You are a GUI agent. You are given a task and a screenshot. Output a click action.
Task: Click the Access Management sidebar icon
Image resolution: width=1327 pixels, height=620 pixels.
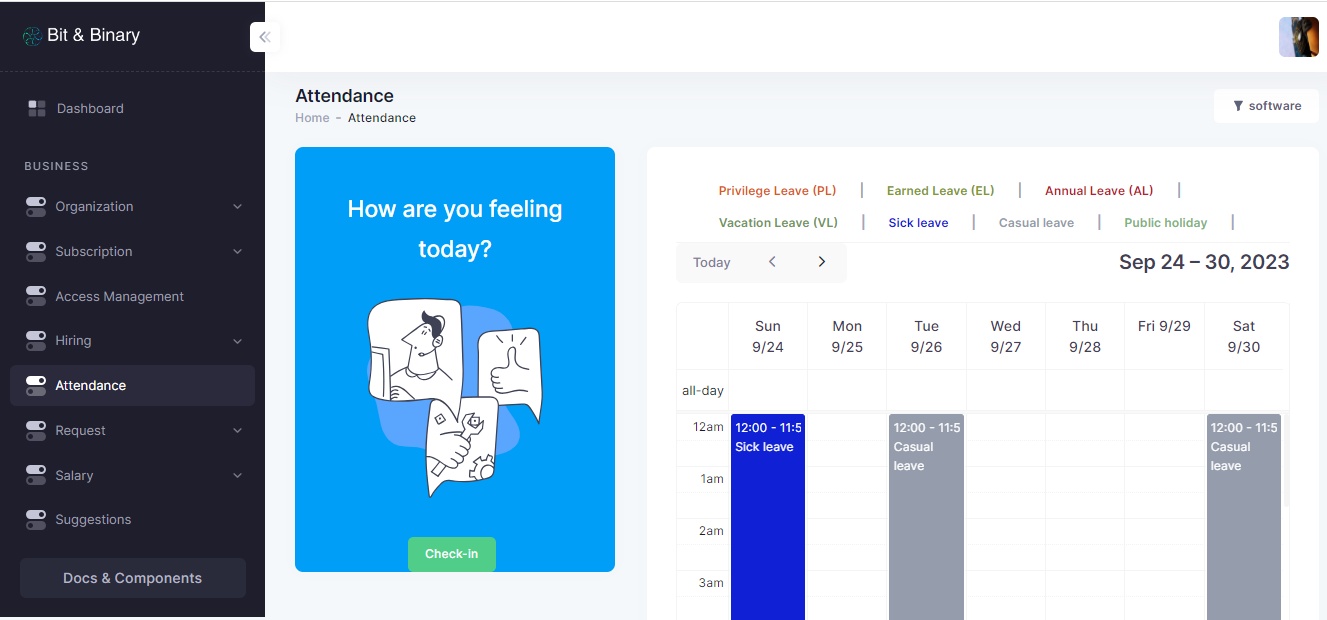click(36, 296)
